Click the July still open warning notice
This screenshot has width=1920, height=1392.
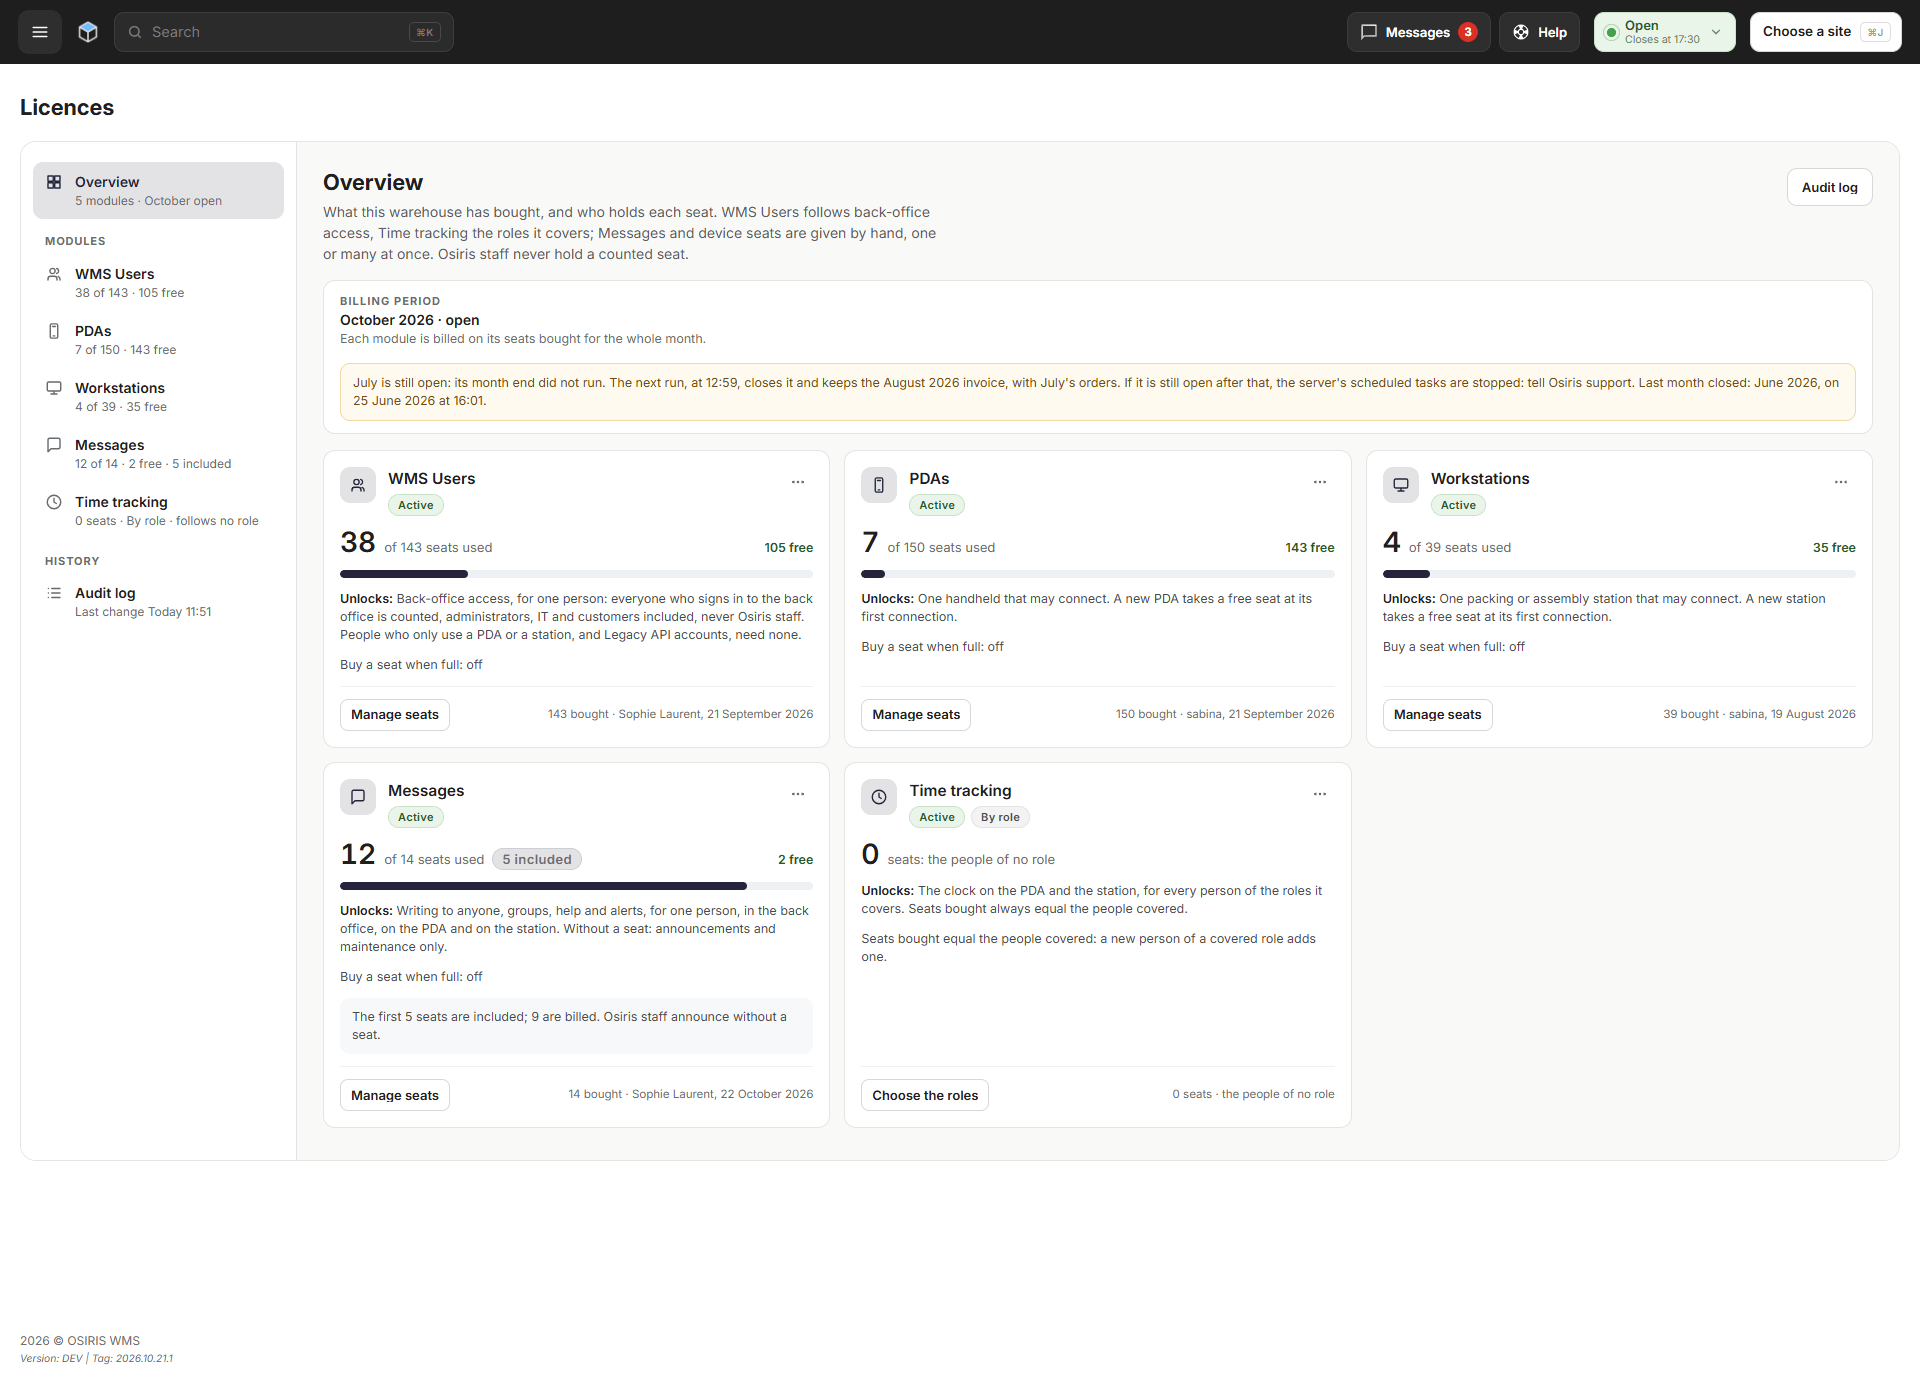1098,392
